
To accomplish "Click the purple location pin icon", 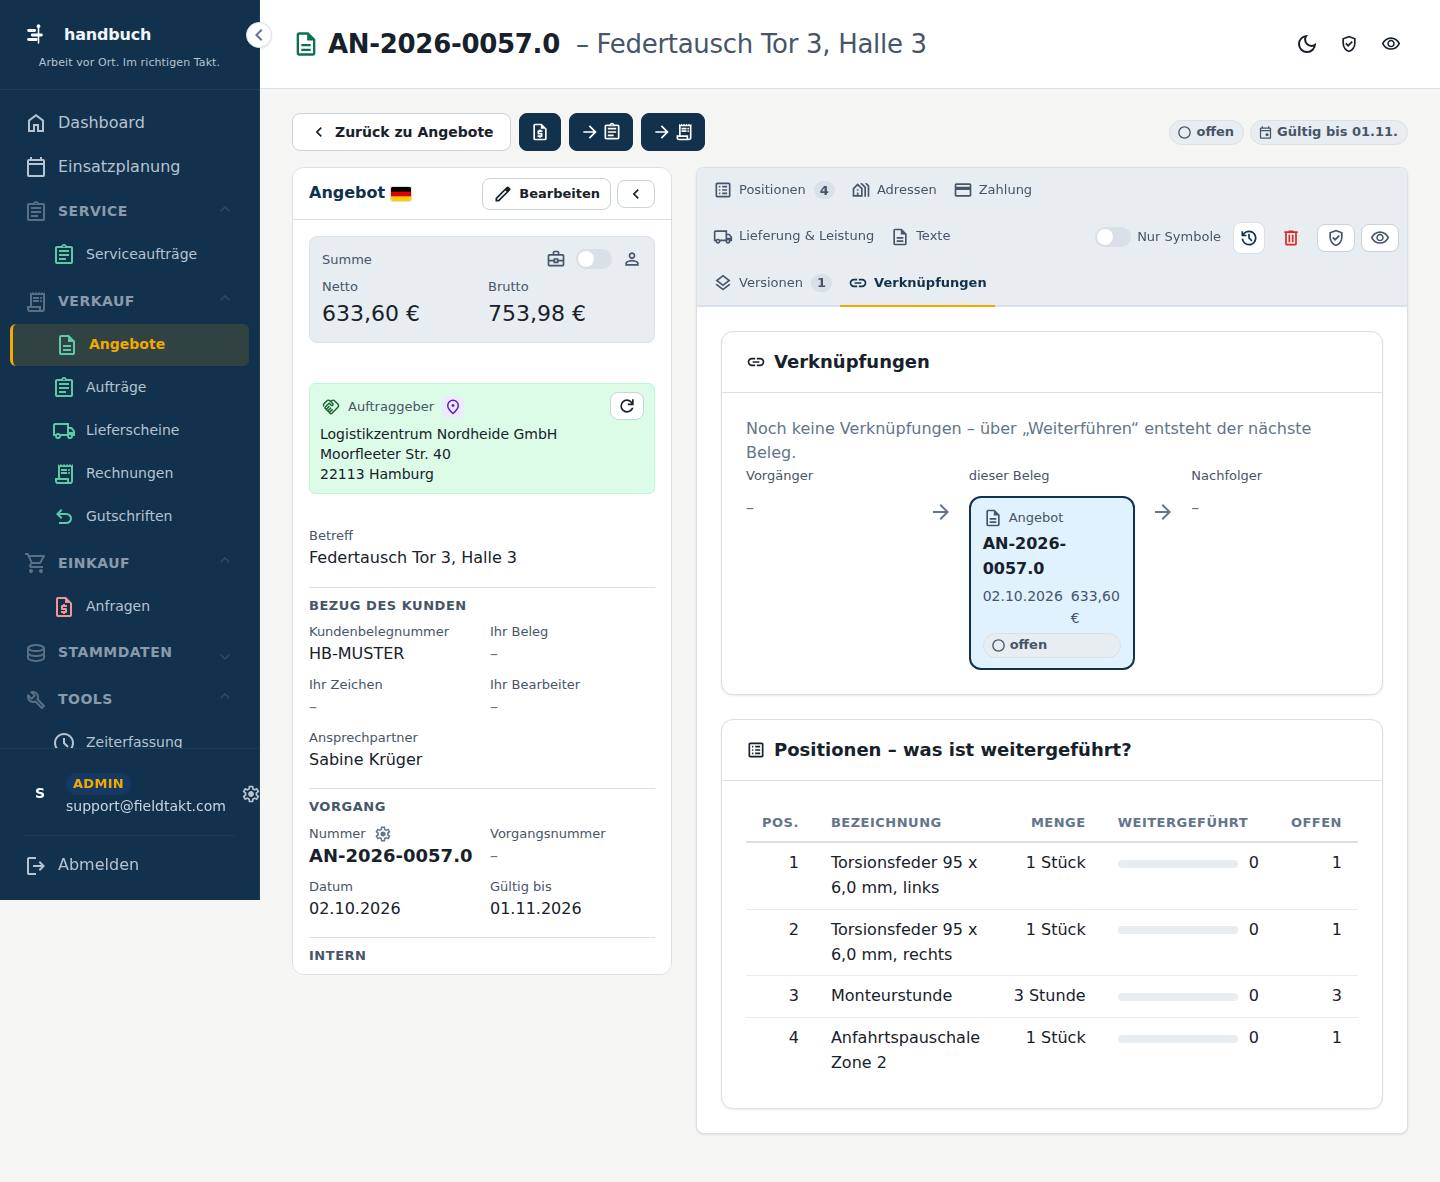I will 453,406.
